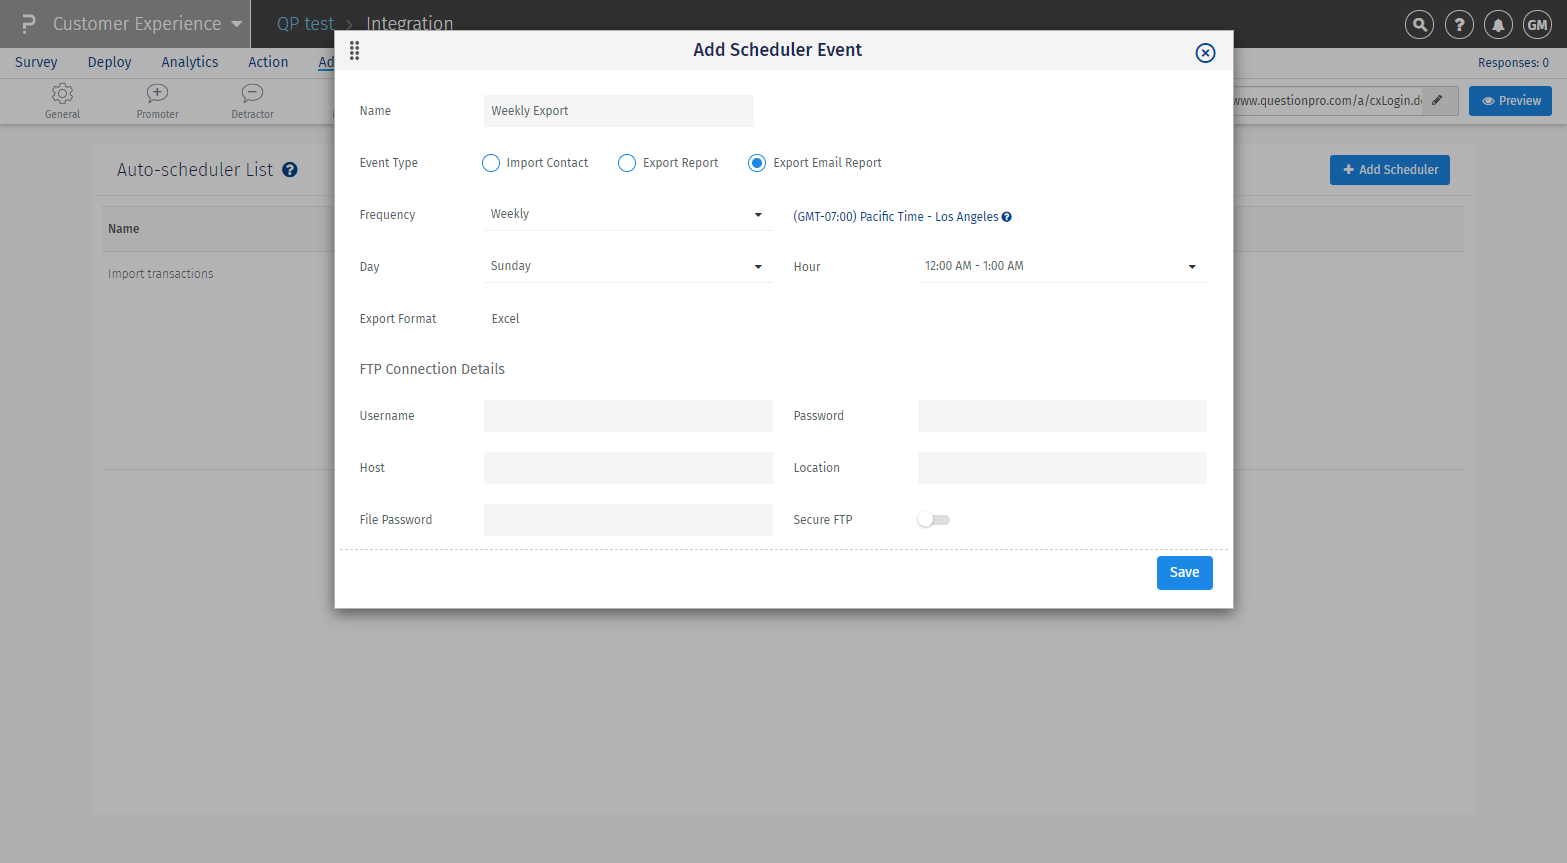Click the Save button
The image size is (1567, 863).
1184,573
